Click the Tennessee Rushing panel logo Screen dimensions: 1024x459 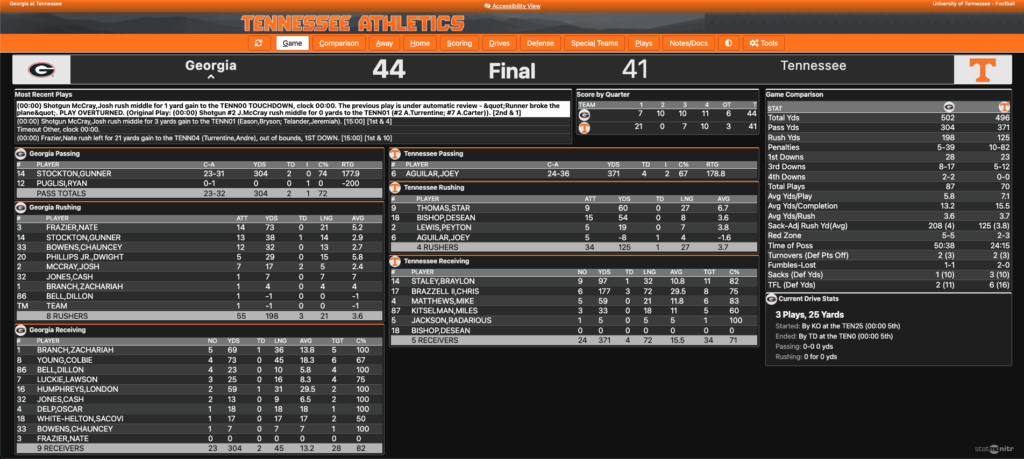[x=395, y=187]
